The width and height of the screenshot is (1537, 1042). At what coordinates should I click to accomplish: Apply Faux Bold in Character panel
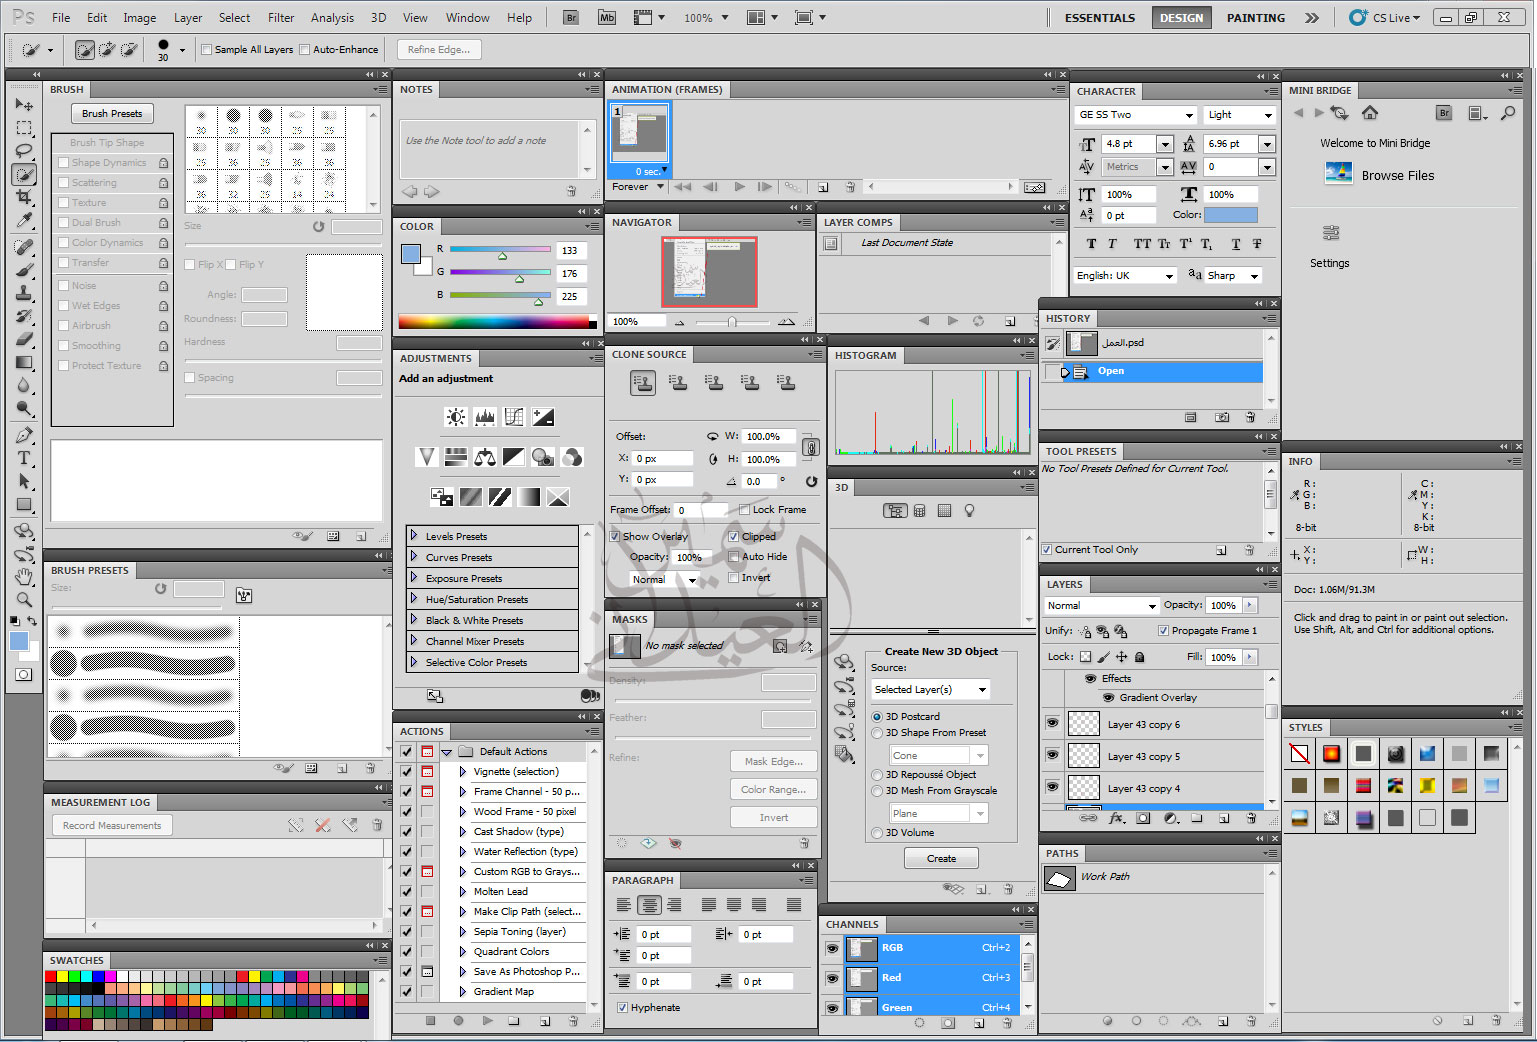1091,244
